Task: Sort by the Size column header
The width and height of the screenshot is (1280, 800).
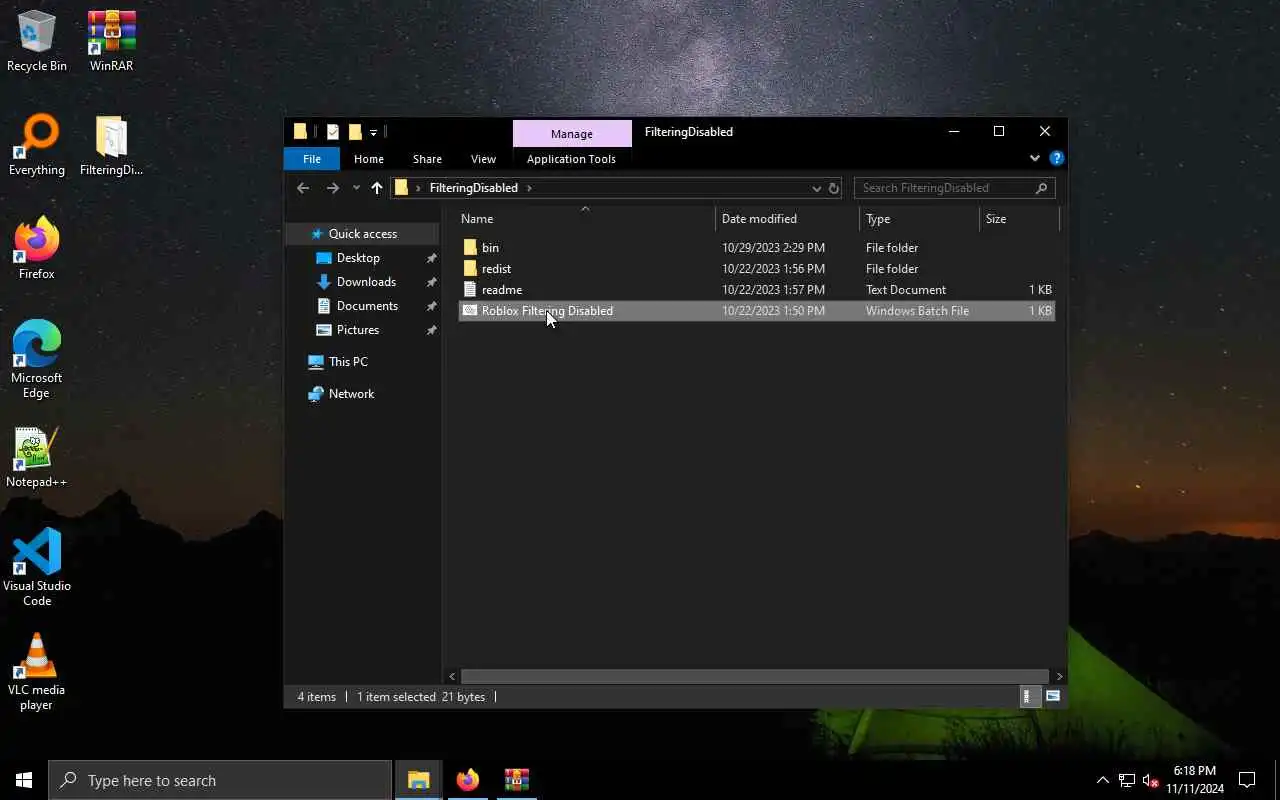Action: pos(1018,219)
